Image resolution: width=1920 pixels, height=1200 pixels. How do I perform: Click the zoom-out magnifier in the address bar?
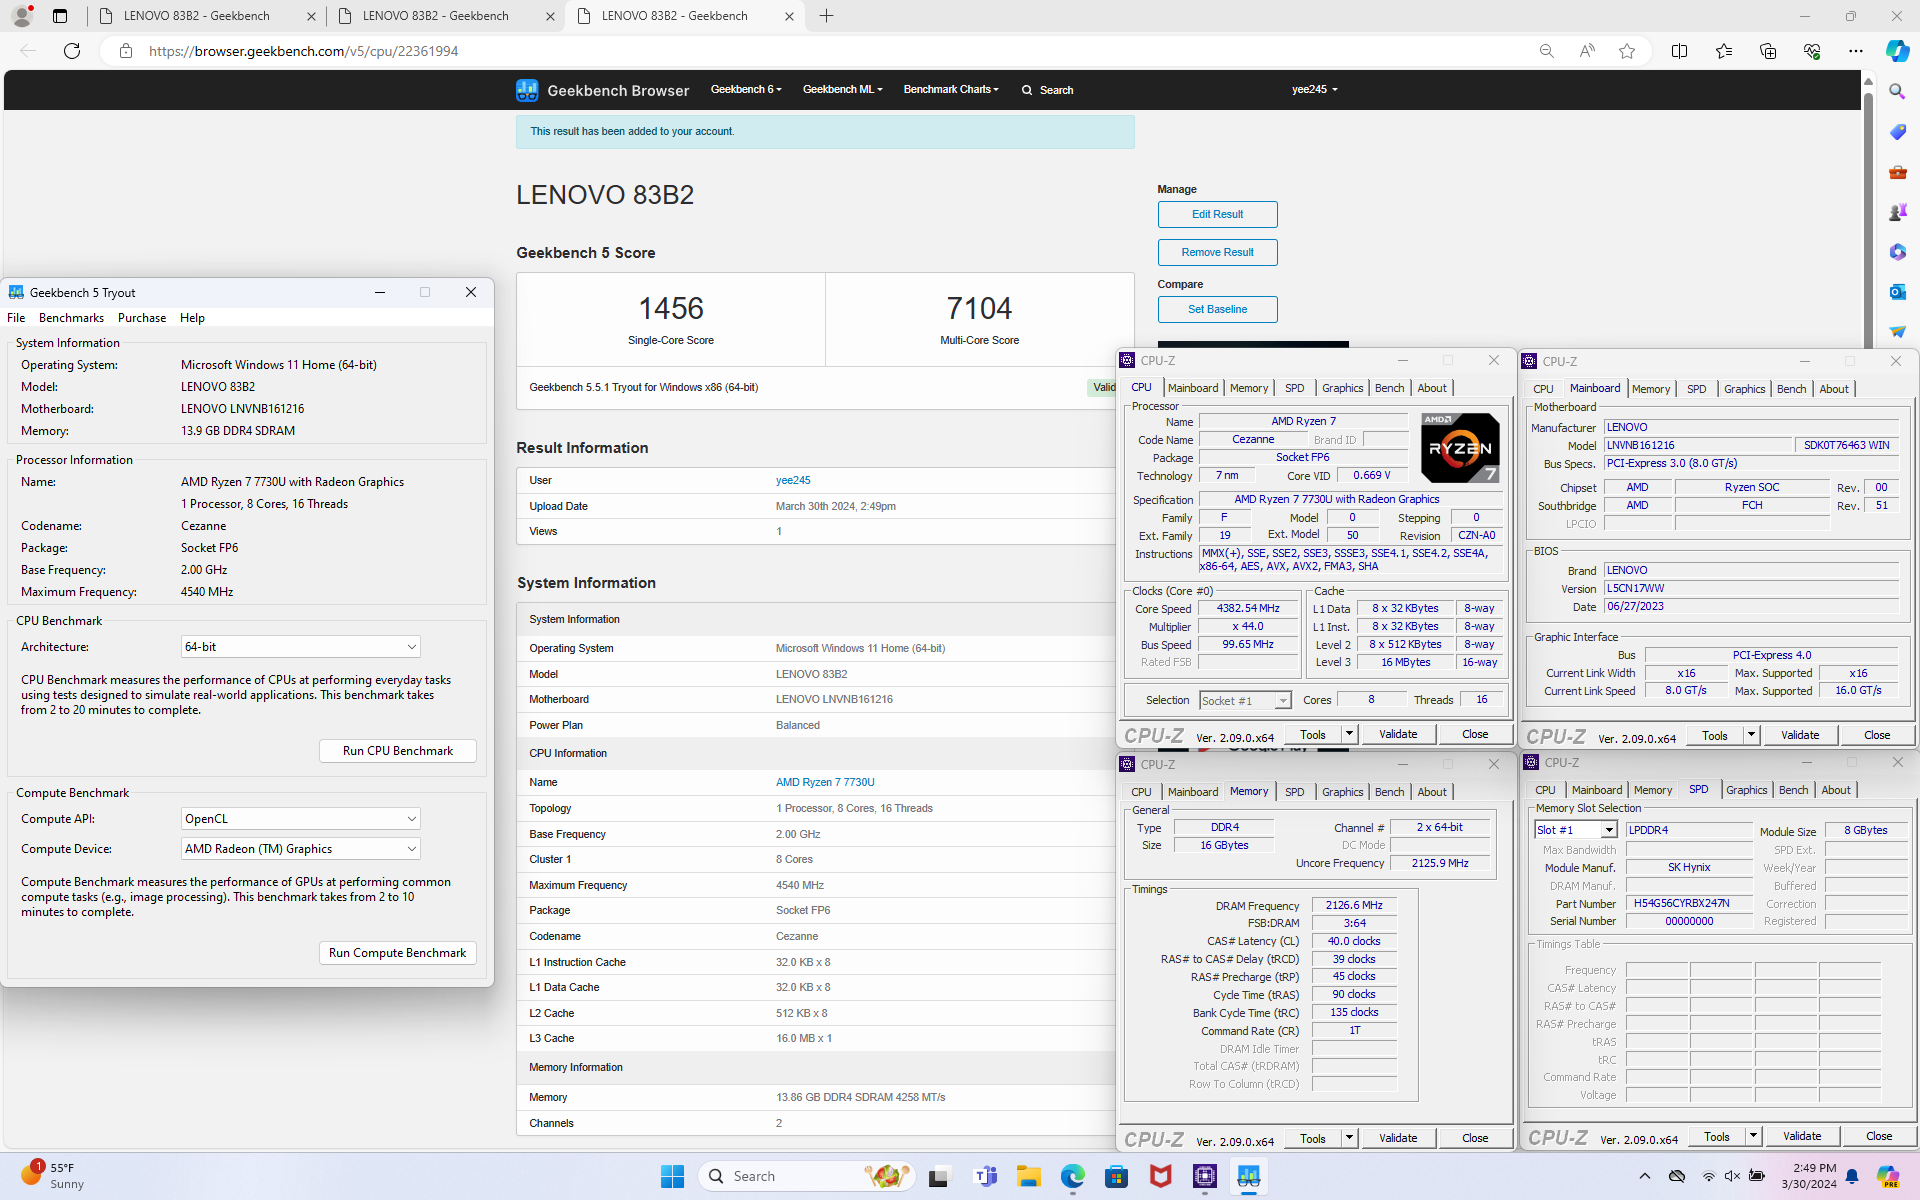1546,51
